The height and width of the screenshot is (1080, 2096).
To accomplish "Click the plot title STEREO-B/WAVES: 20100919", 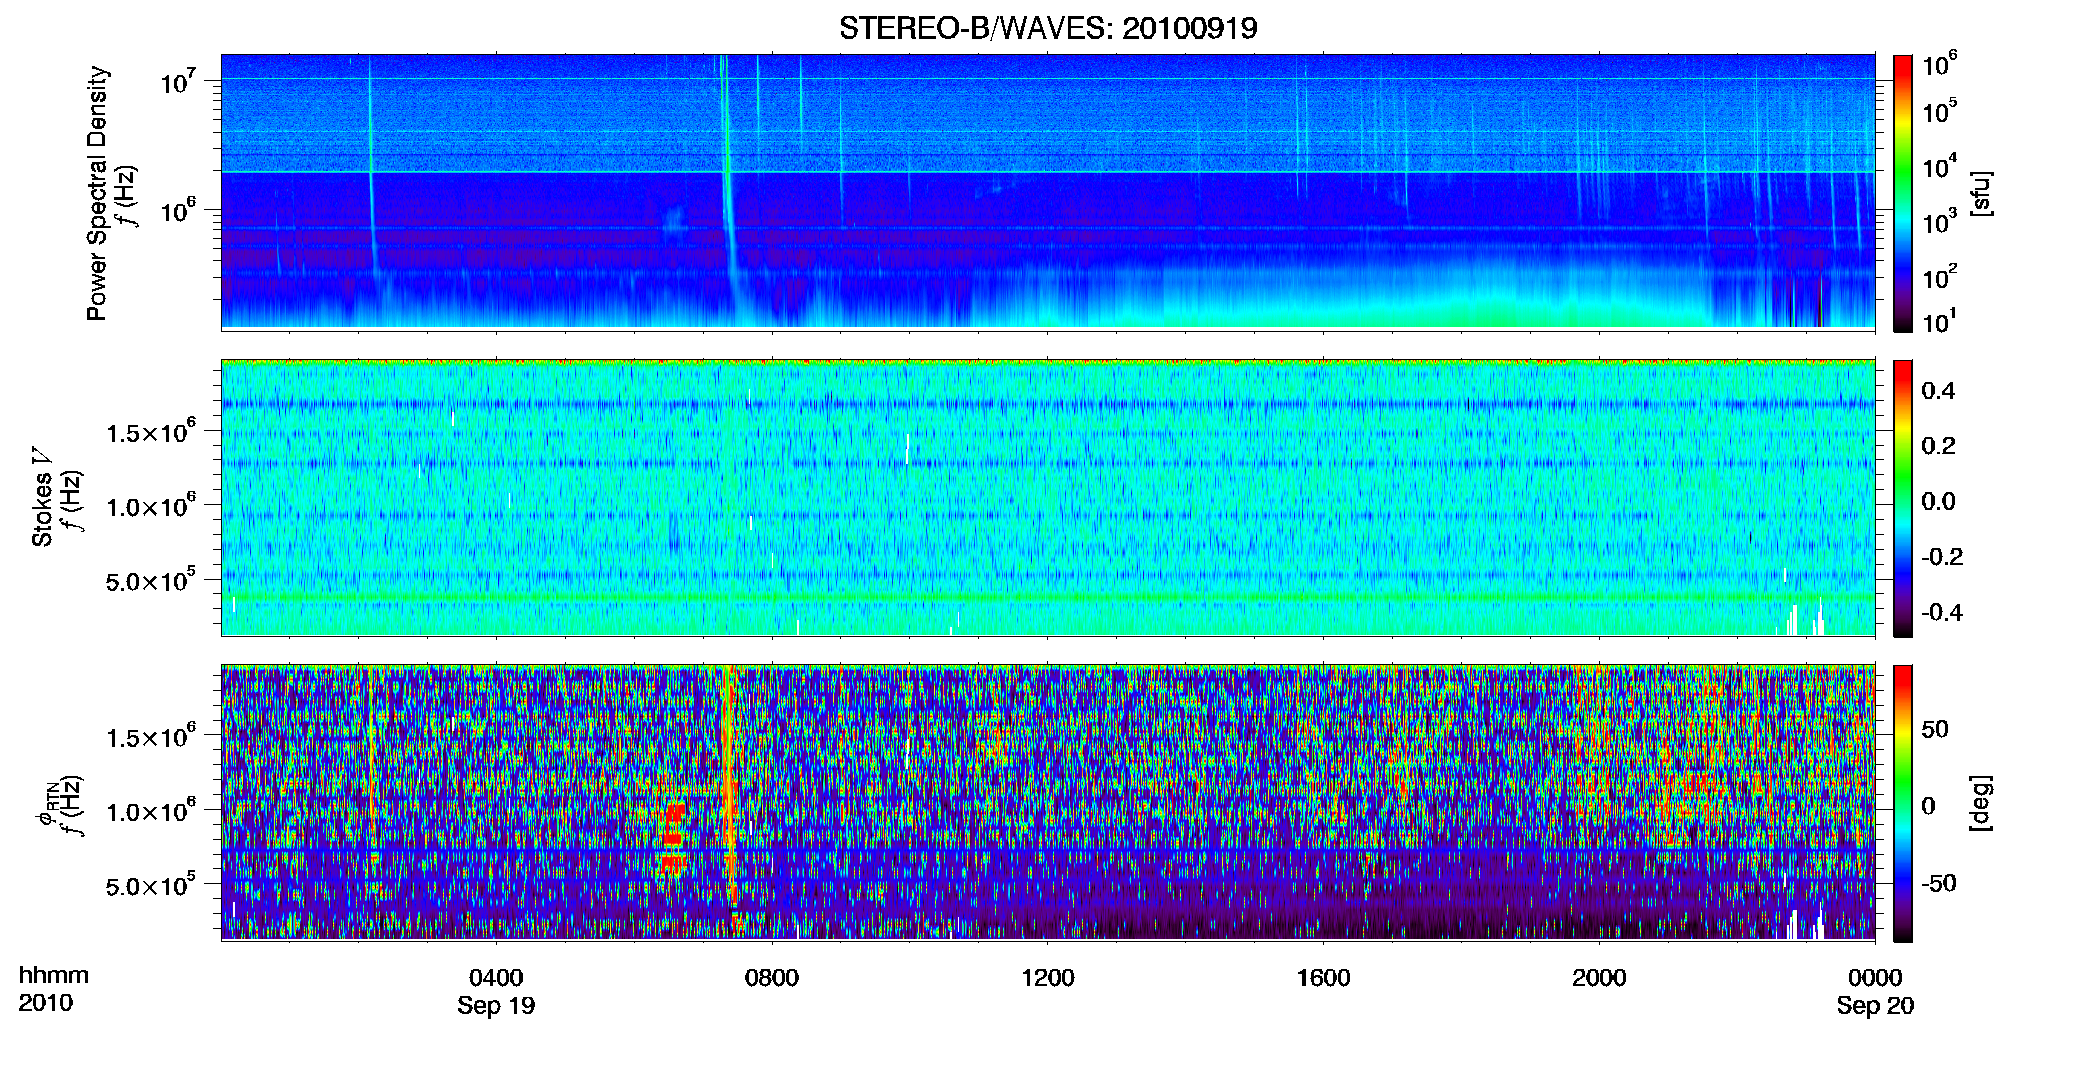I will tap(1047, 28).
